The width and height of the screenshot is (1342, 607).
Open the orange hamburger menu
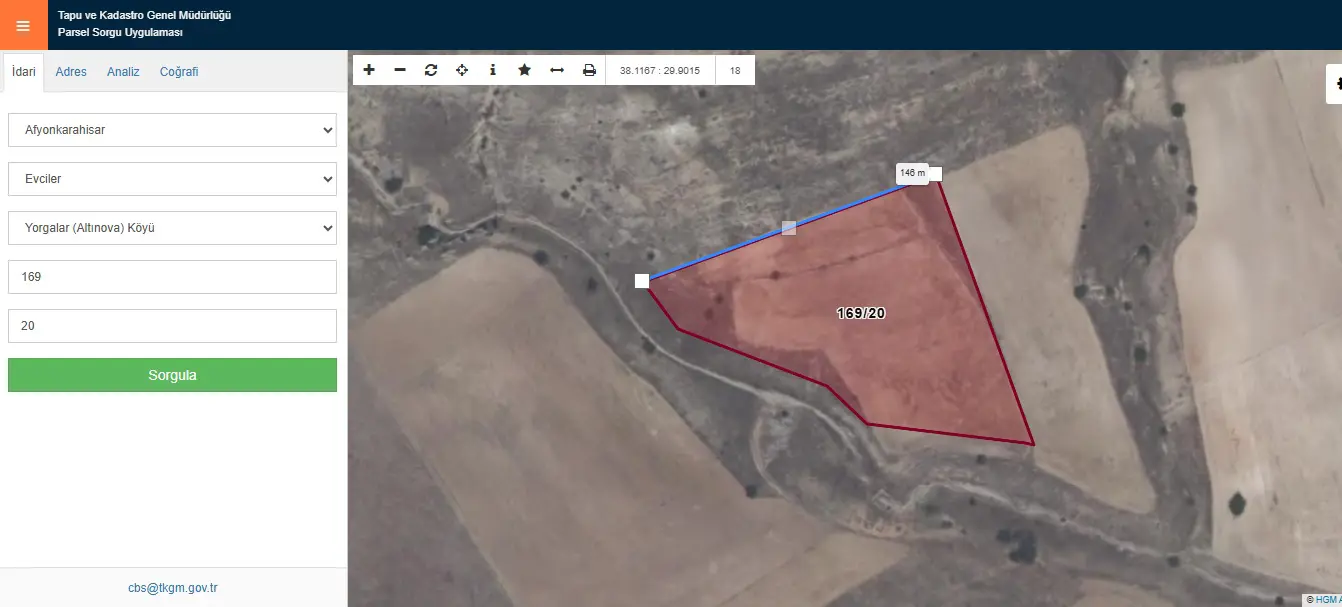pos(23,25)
